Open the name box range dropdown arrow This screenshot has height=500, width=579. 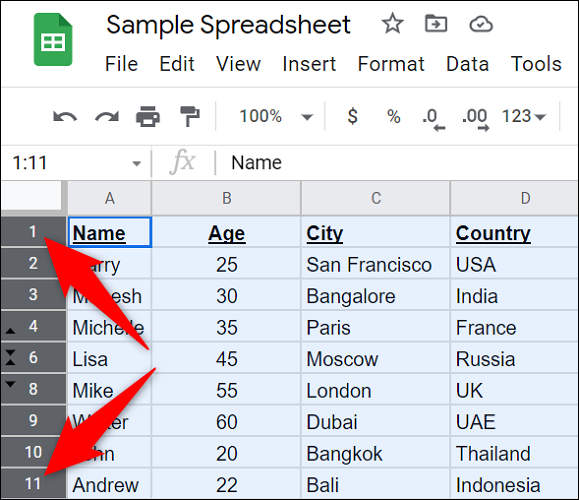(x=137, y=163)
